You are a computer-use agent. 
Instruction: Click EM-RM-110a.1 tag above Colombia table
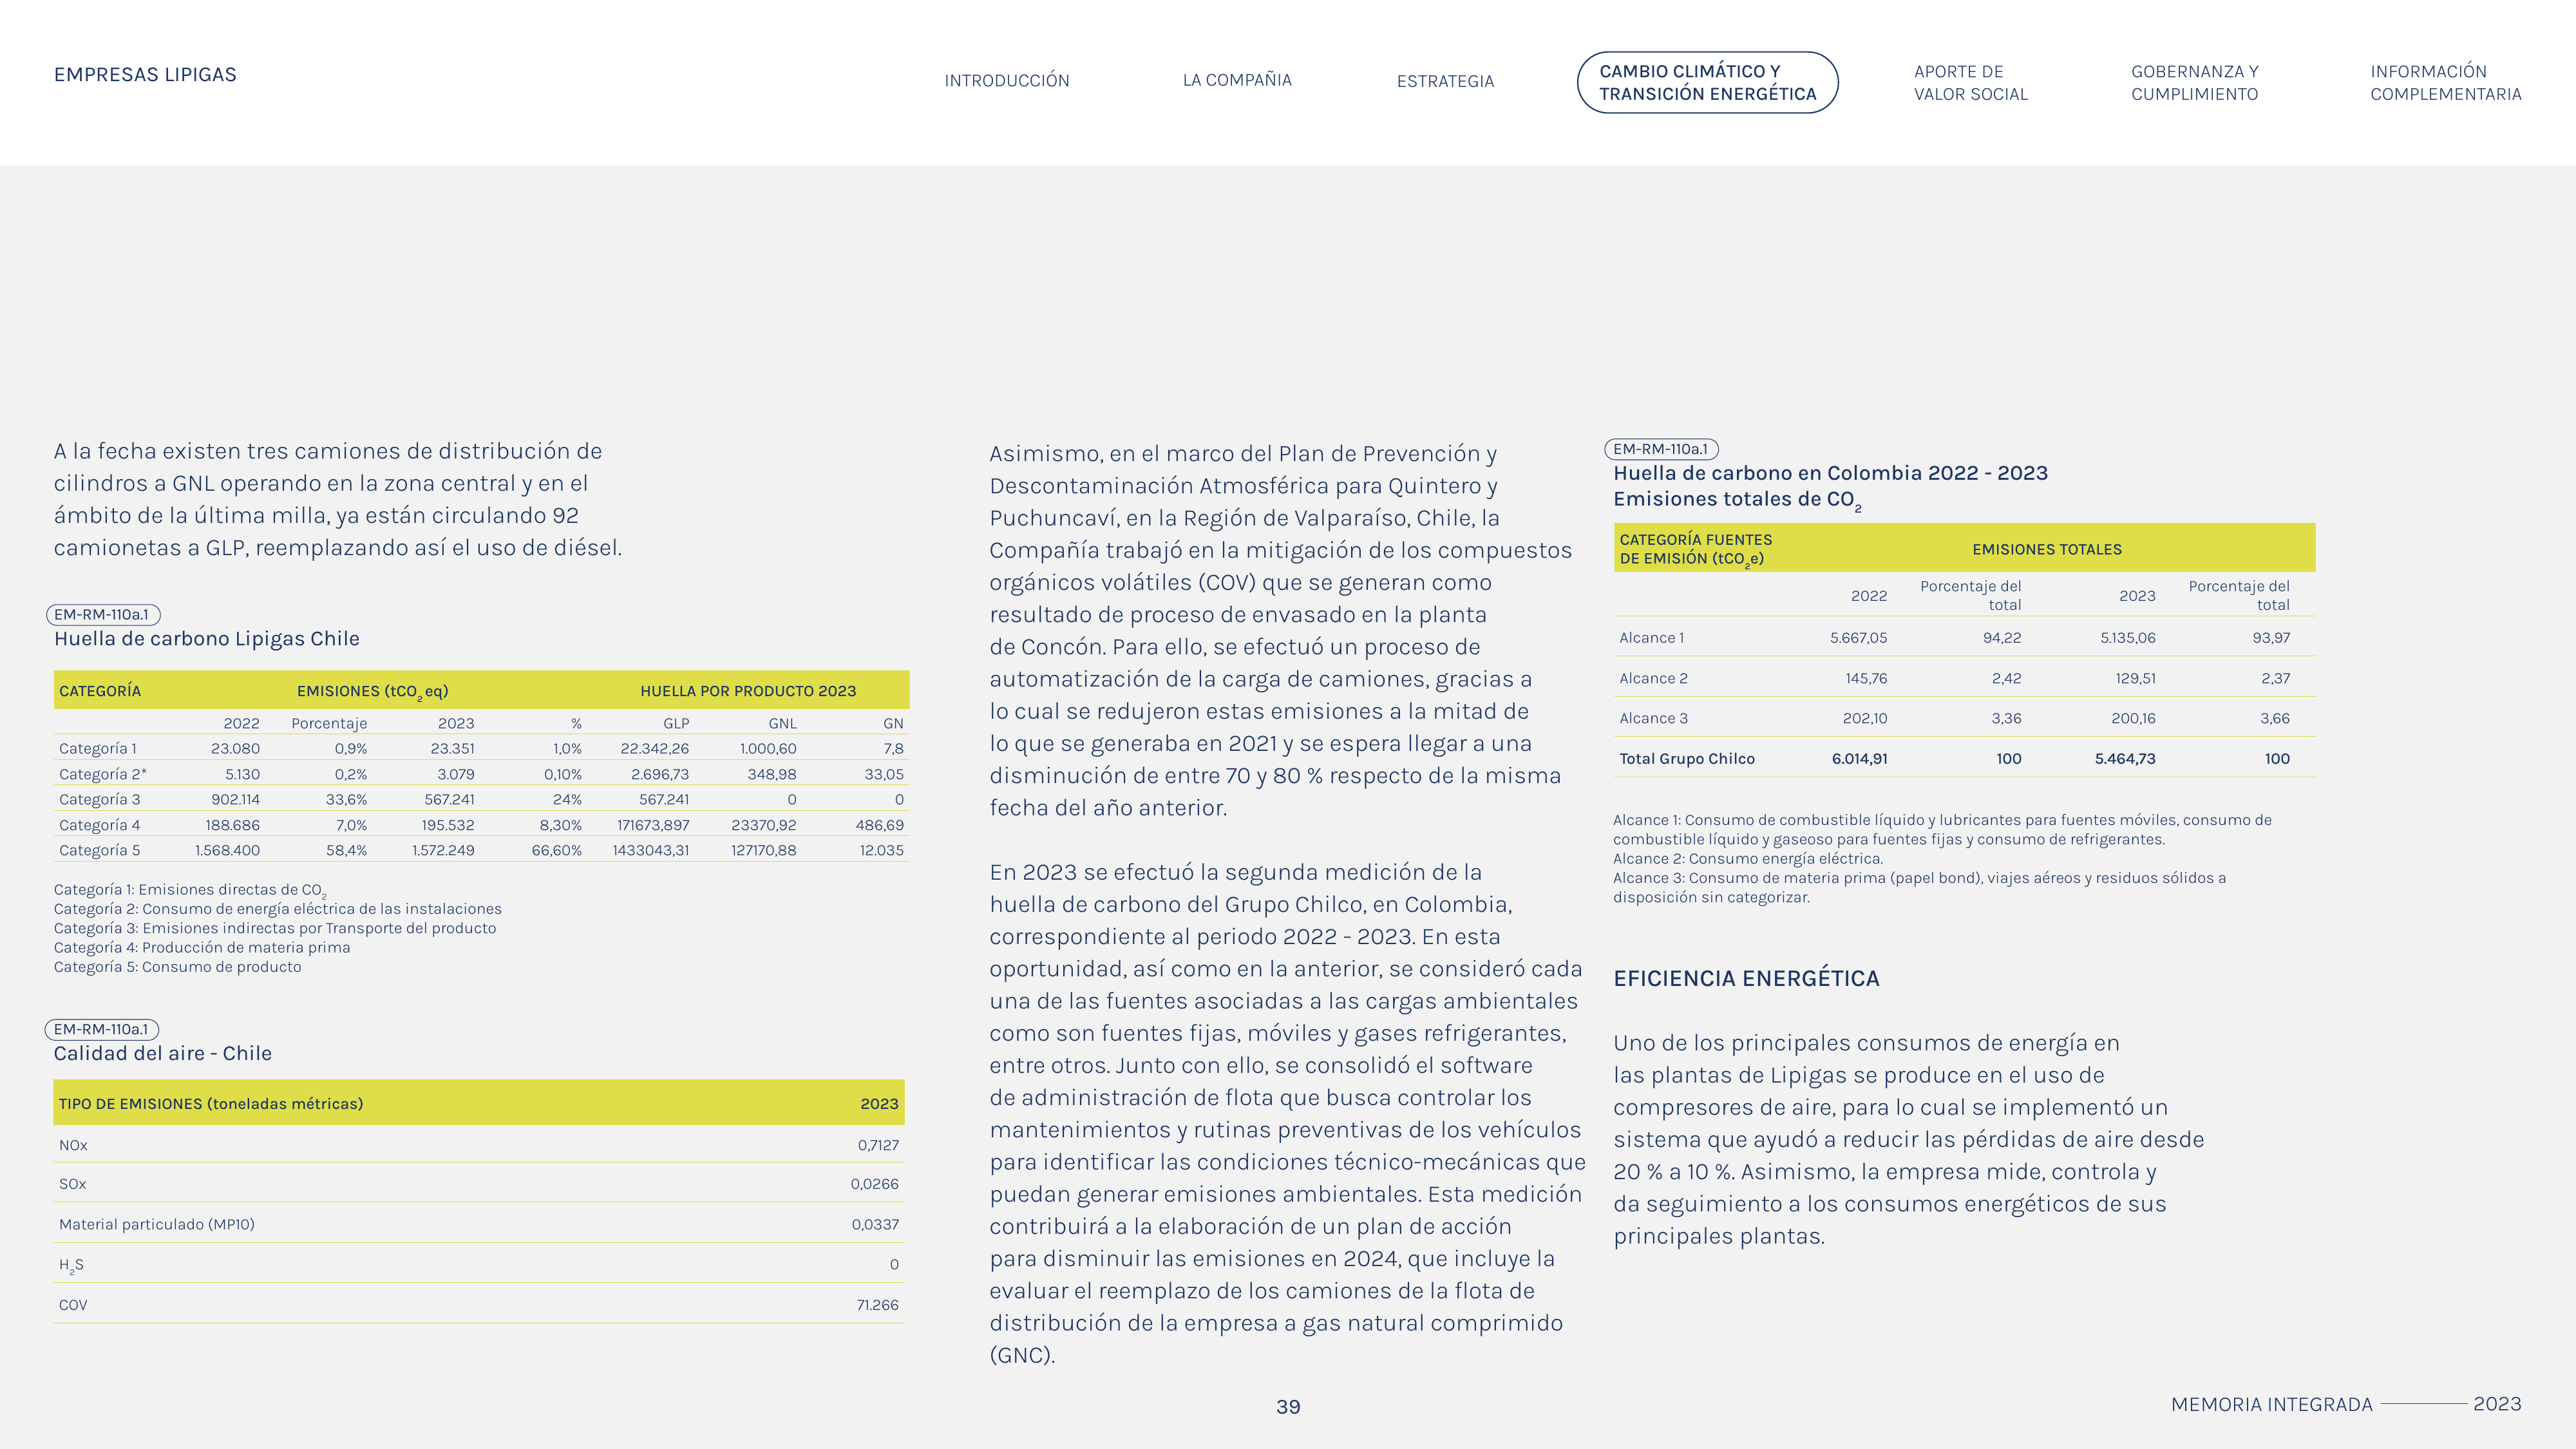1661,449
